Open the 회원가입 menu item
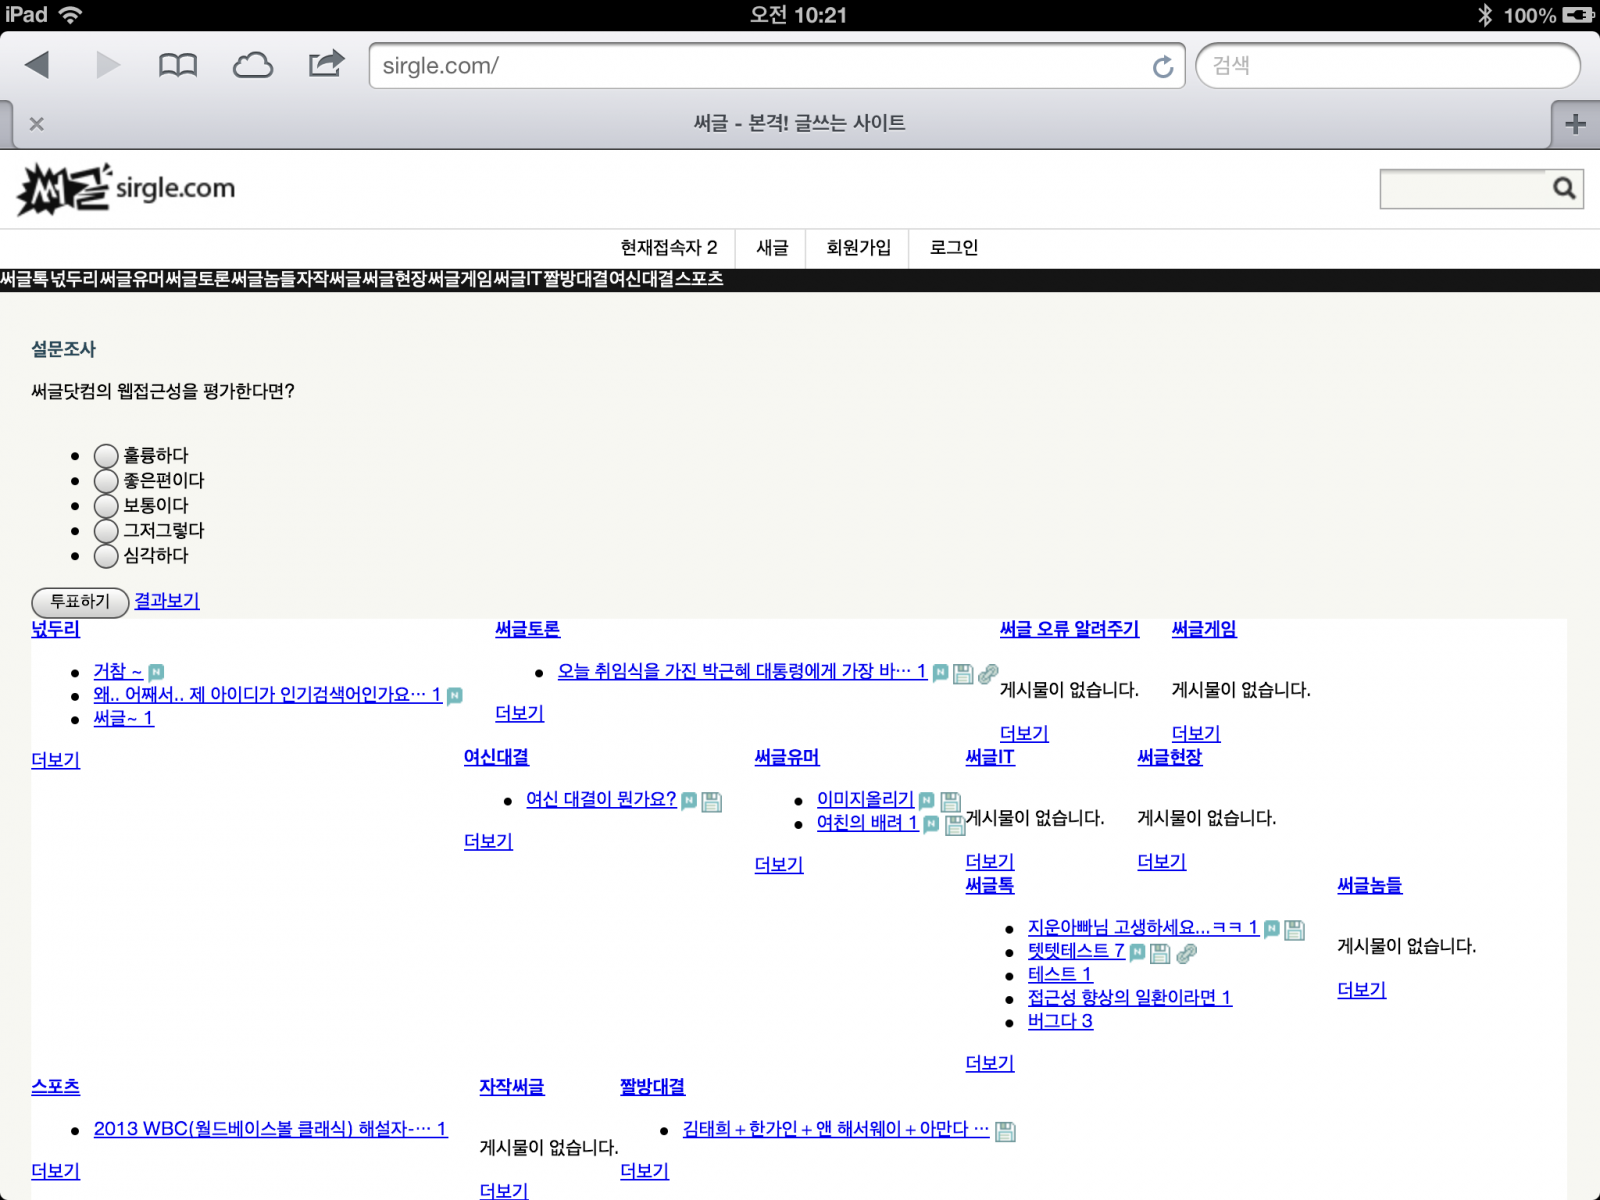Viewport: 1600px width, 1200px height. click(858, 248)
